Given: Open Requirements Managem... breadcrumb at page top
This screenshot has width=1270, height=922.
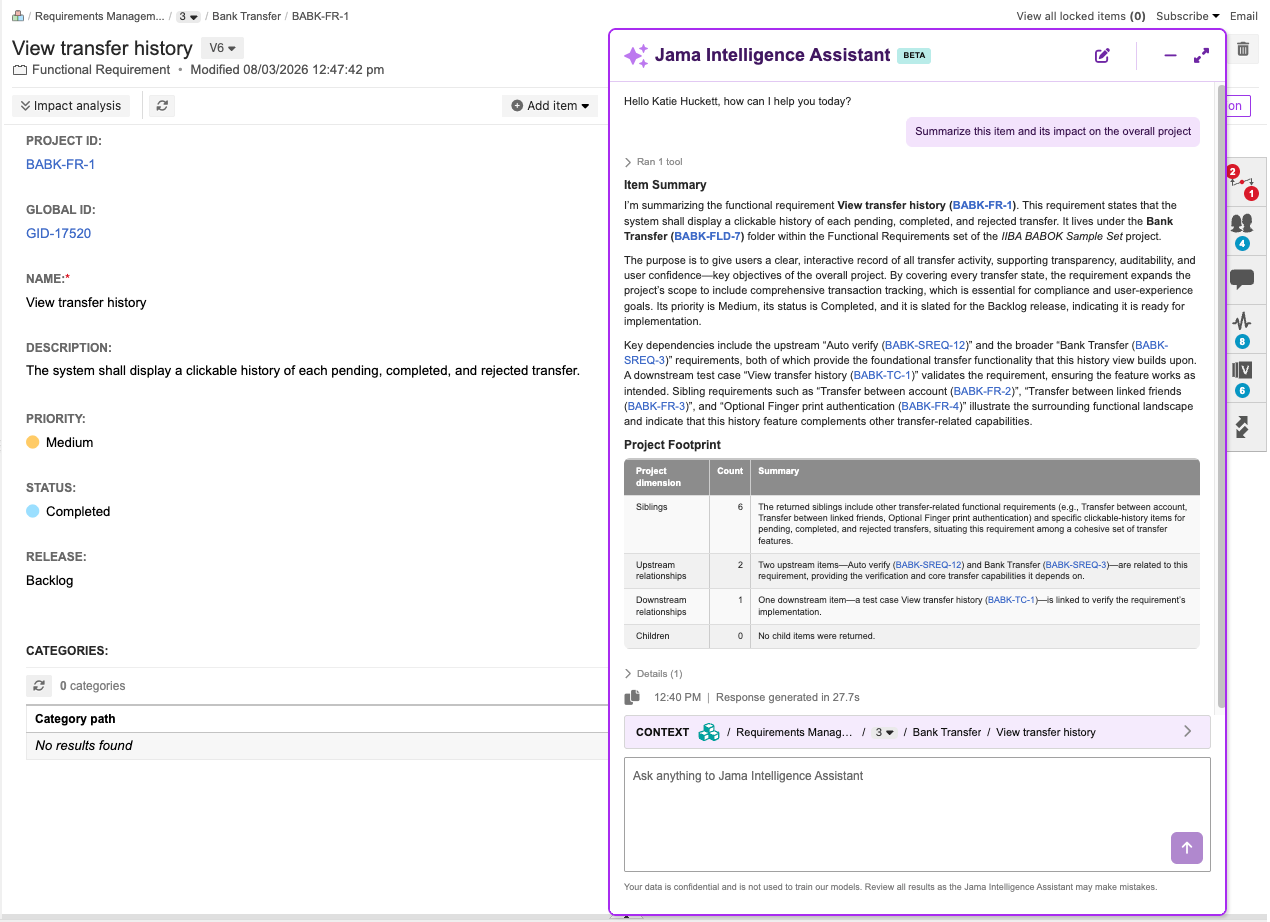Looking at the screenshot, I should [100, 16].
